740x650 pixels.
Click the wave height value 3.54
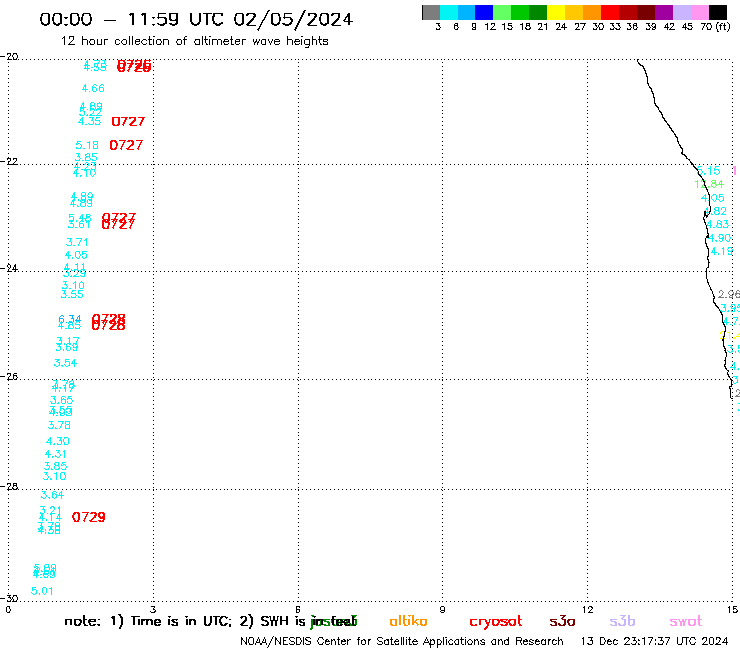pyautogui.click(x=65, y=363)
